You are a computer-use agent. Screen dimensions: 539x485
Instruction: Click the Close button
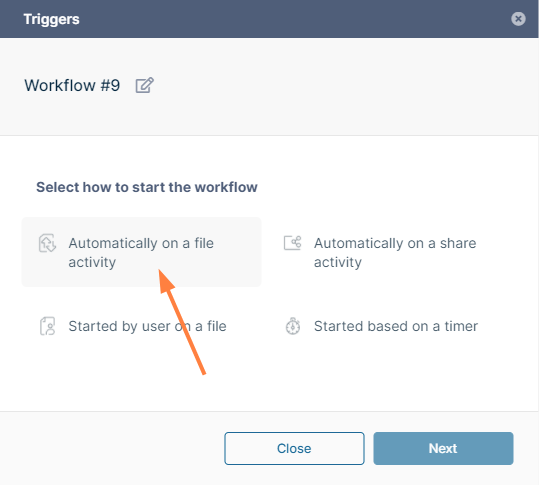[x=294, y=448]
